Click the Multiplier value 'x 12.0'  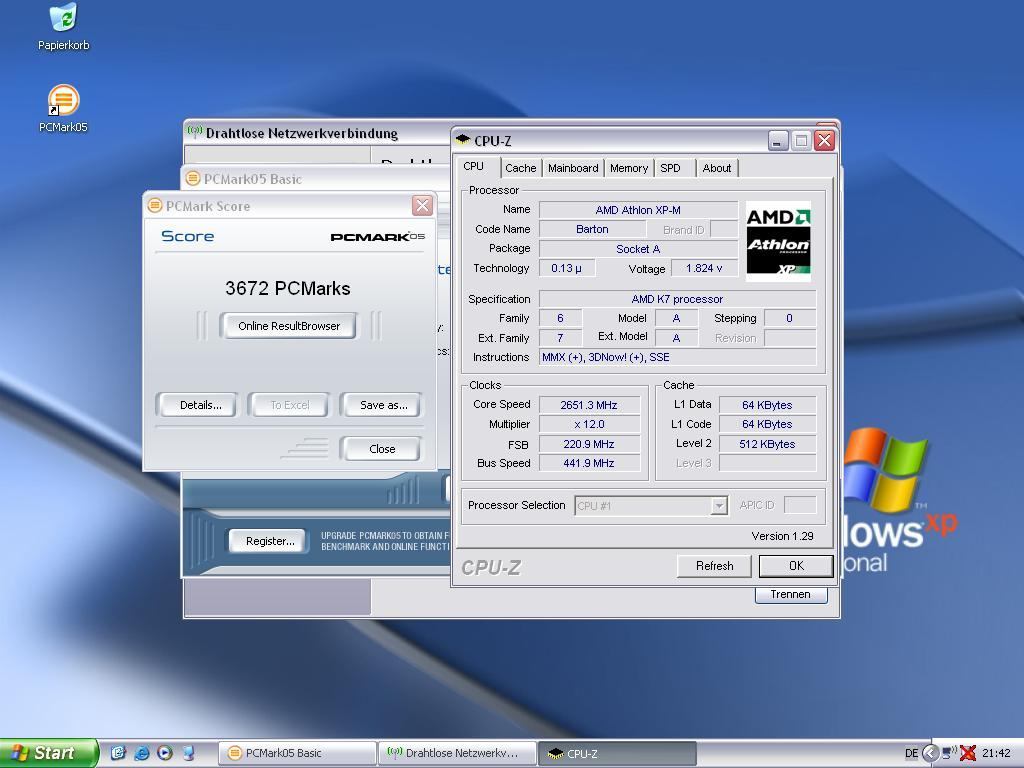(589, 424)
